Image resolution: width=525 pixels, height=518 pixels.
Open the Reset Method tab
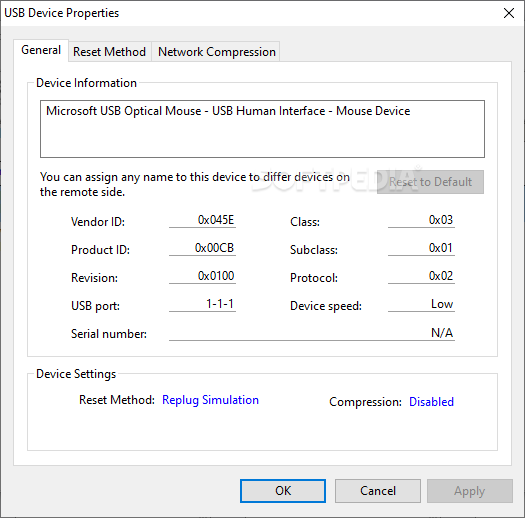click(109, 52)
